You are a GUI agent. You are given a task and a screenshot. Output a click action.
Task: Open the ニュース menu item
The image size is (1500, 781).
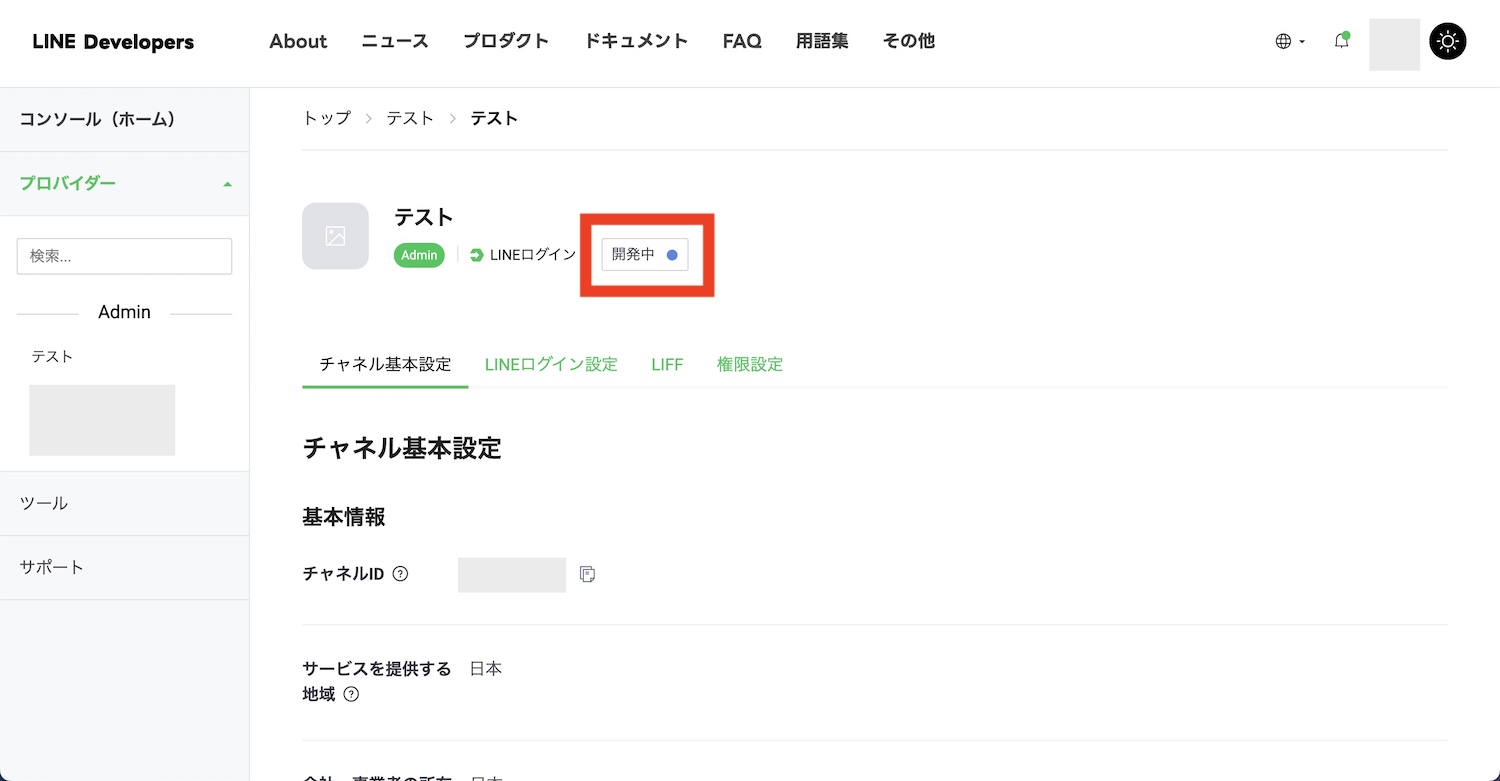pyautogui.click(x=395, y=41)
